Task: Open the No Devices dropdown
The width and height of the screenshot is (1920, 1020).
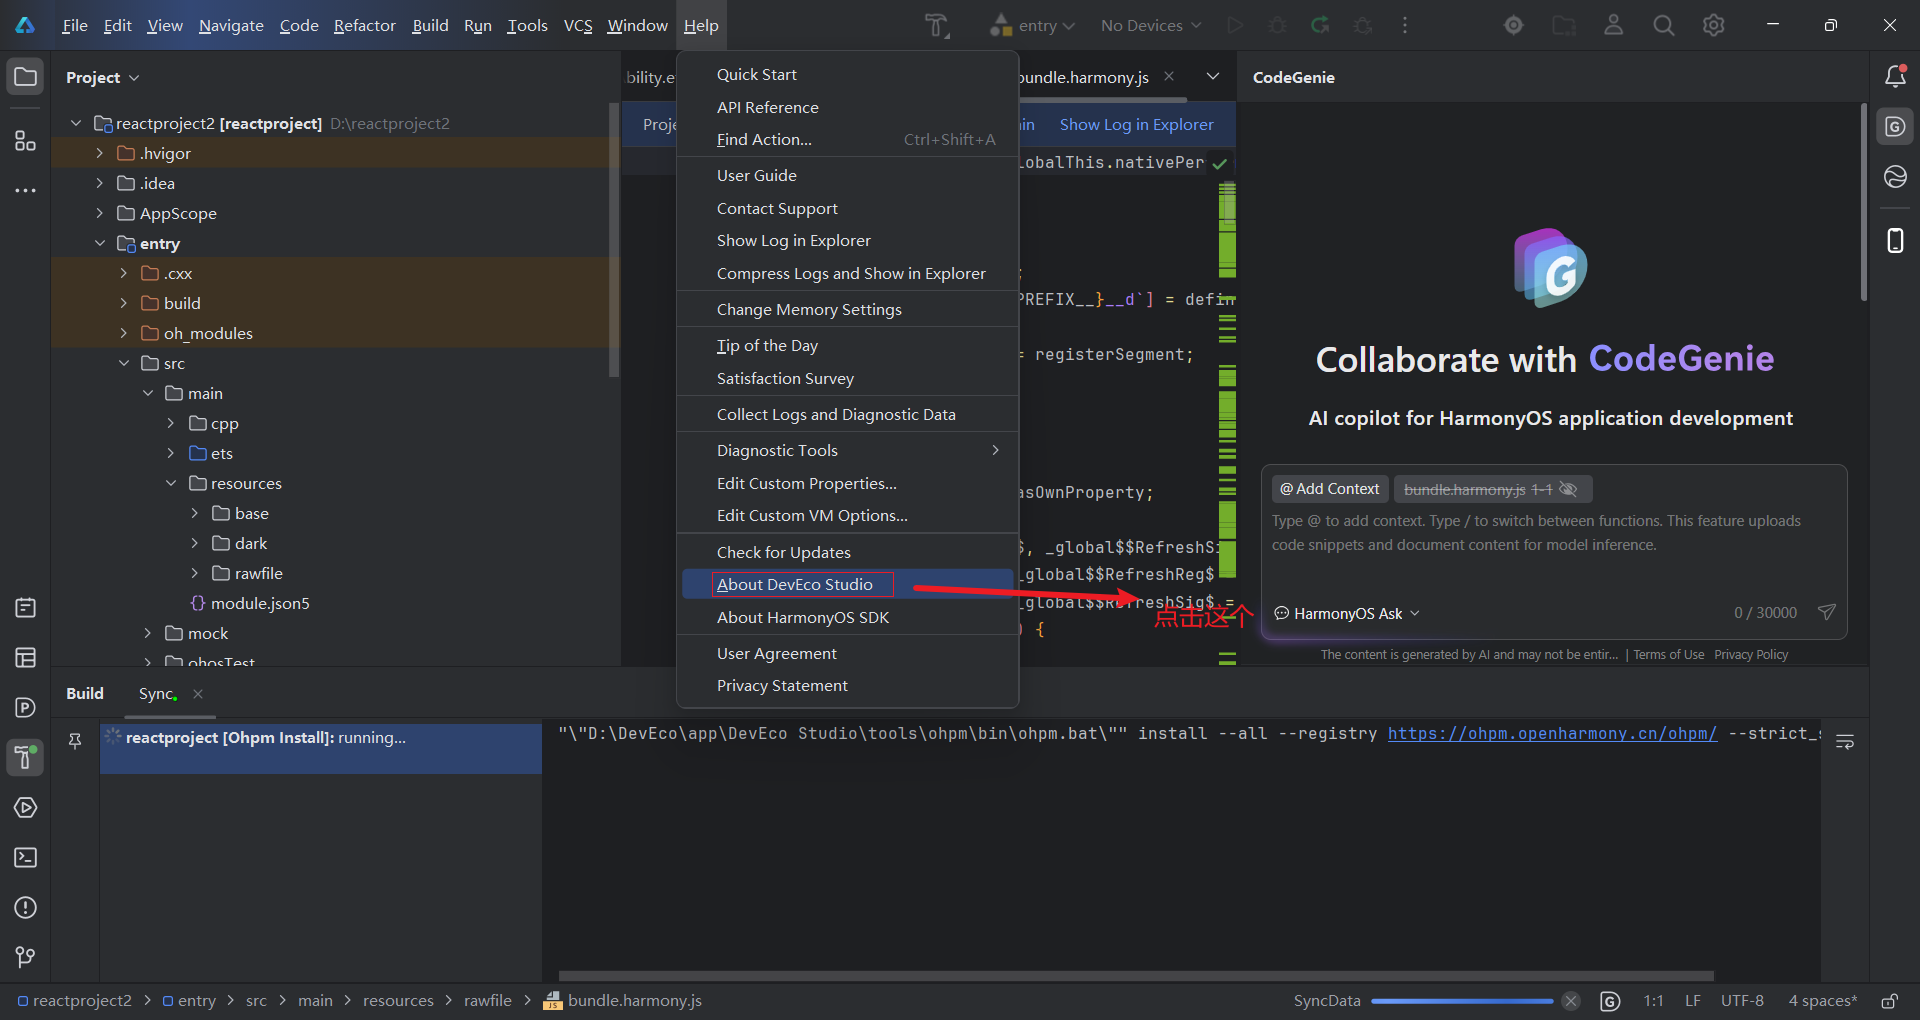Action: point(1151,26)
